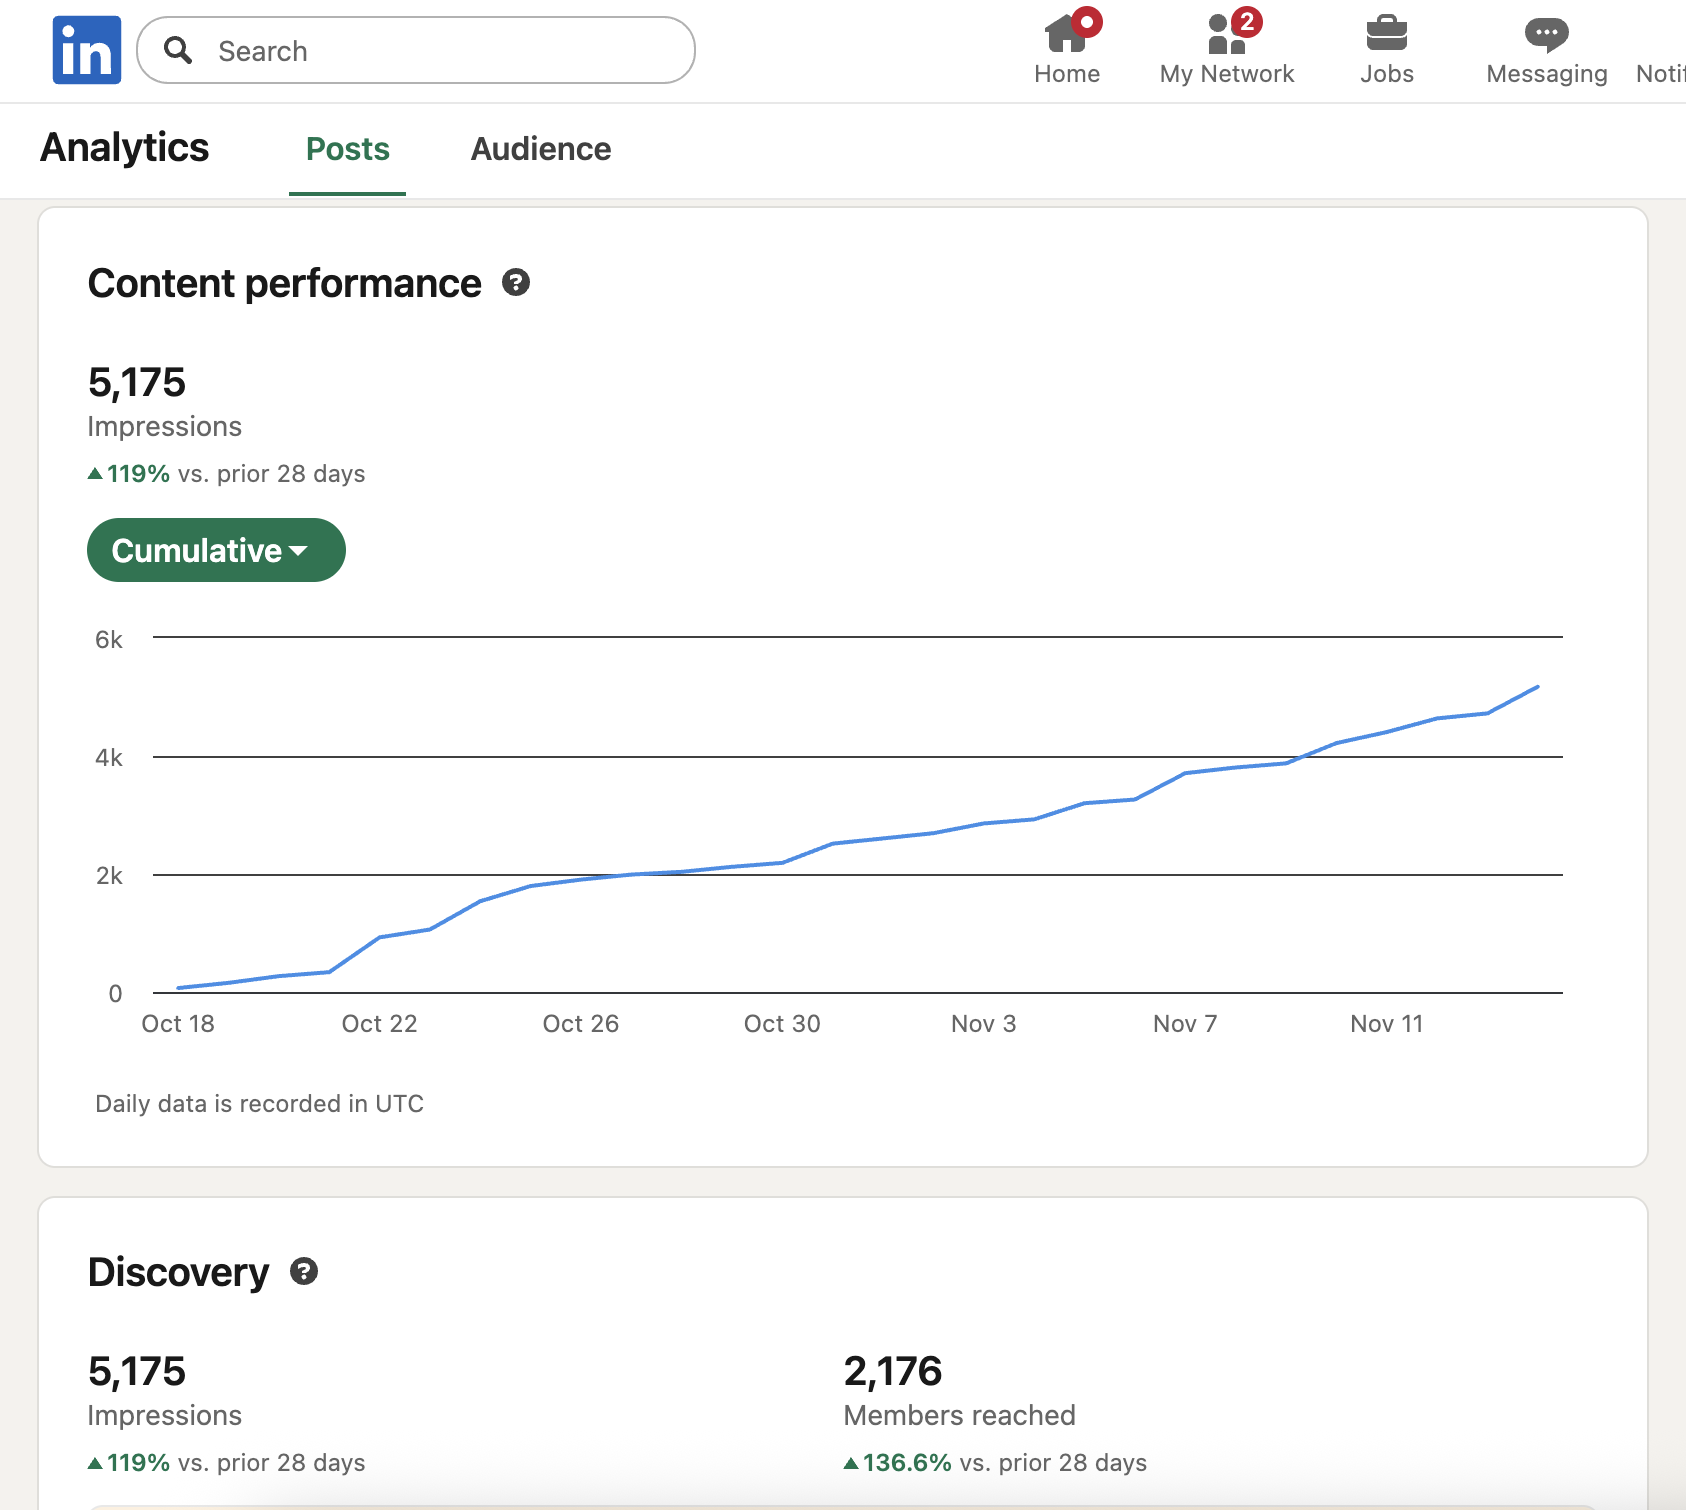The width and height of the screenshot is (1686, 1510).
Task: Click the chart line's final rightmost point
Action: (1537, 687)
